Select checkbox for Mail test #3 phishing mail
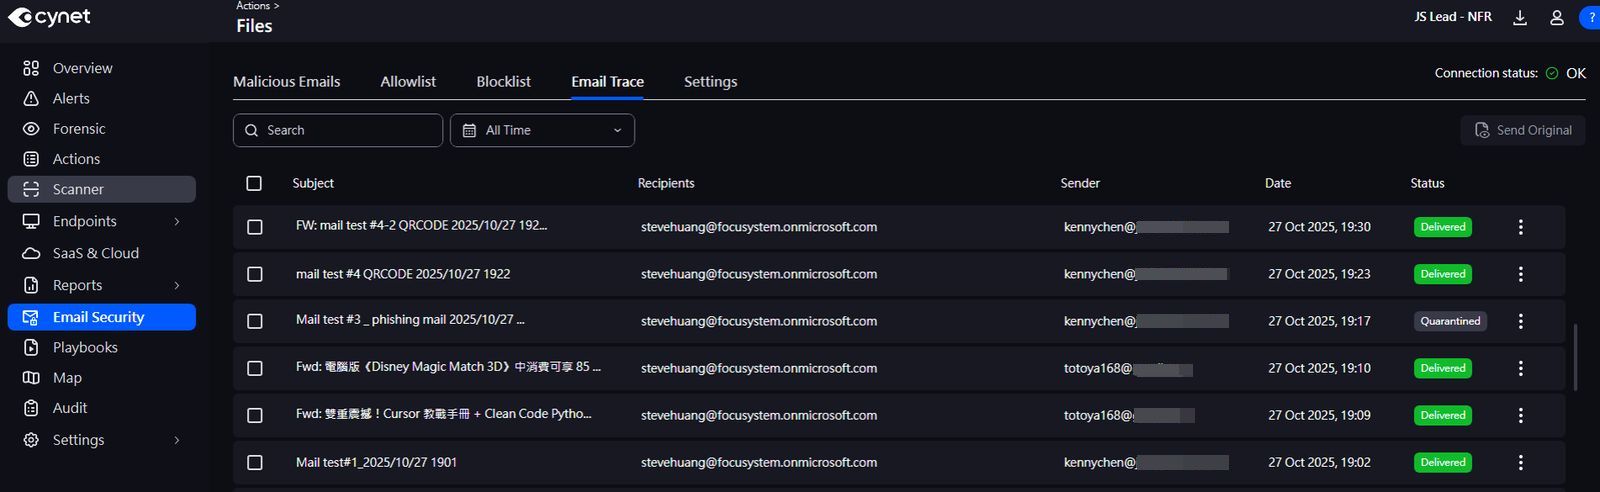Screen dimensions: 1600x492 pos(255,321)
